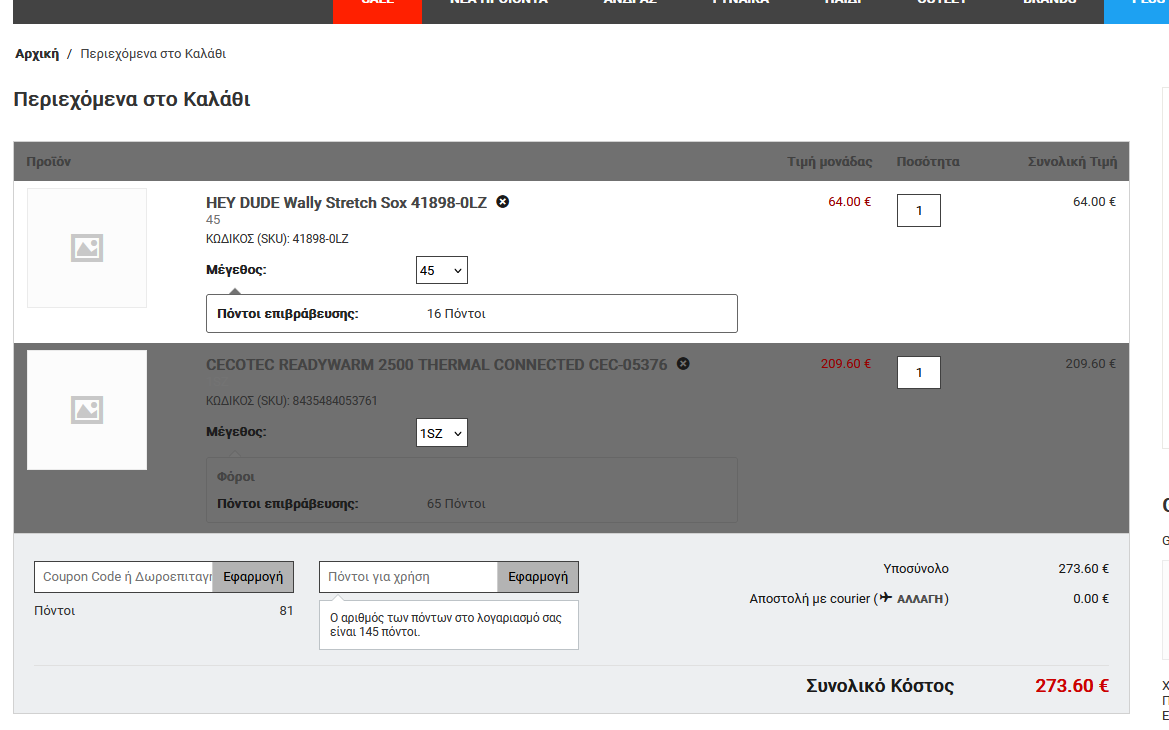
Task: Apply the coupon code with Εφαρμογή
Action: 253,576
